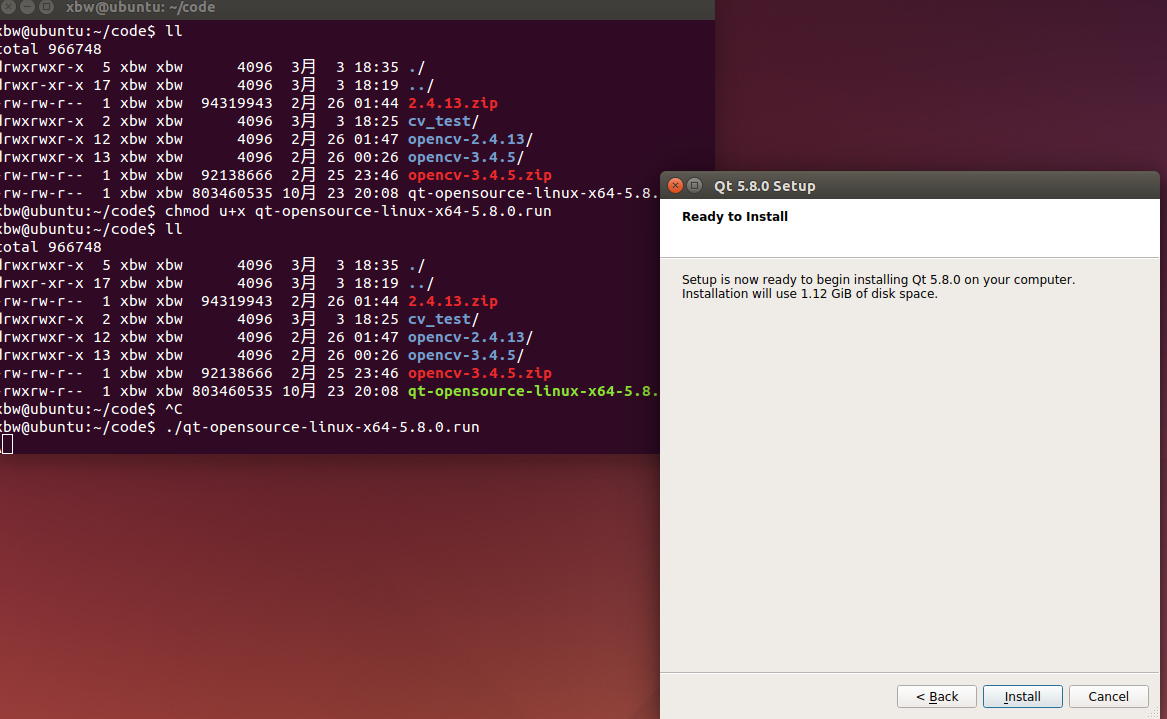
Task: Cancel the Qt 5.8.0 installation
Action: (1108, 696)
